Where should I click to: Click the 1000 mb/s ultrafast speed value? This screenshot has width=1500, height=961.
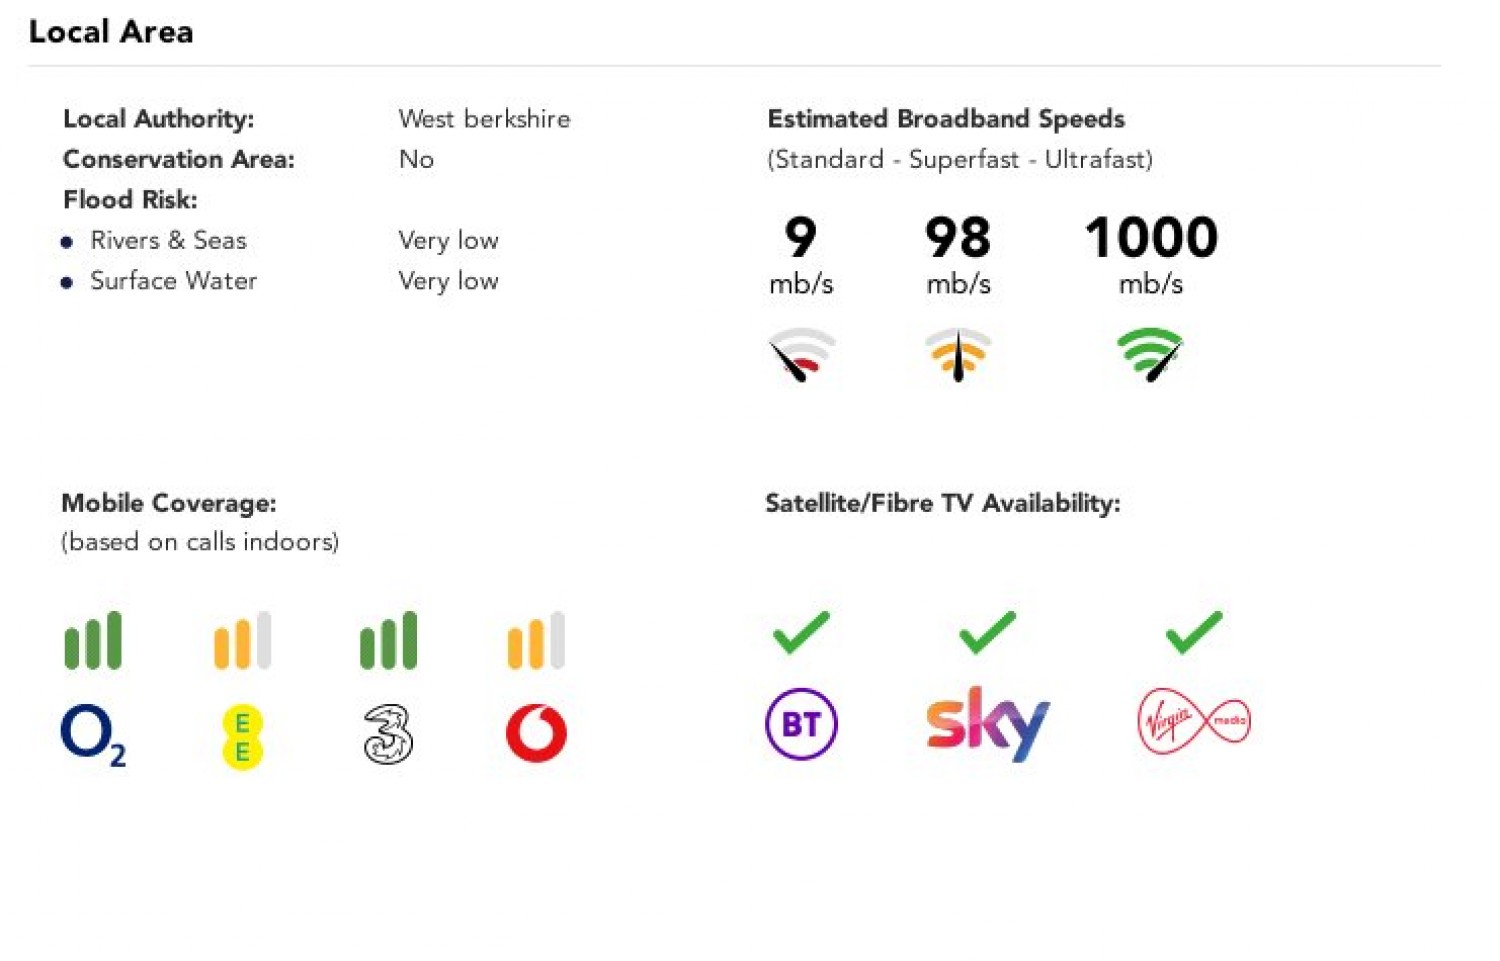pos(1151,238)
